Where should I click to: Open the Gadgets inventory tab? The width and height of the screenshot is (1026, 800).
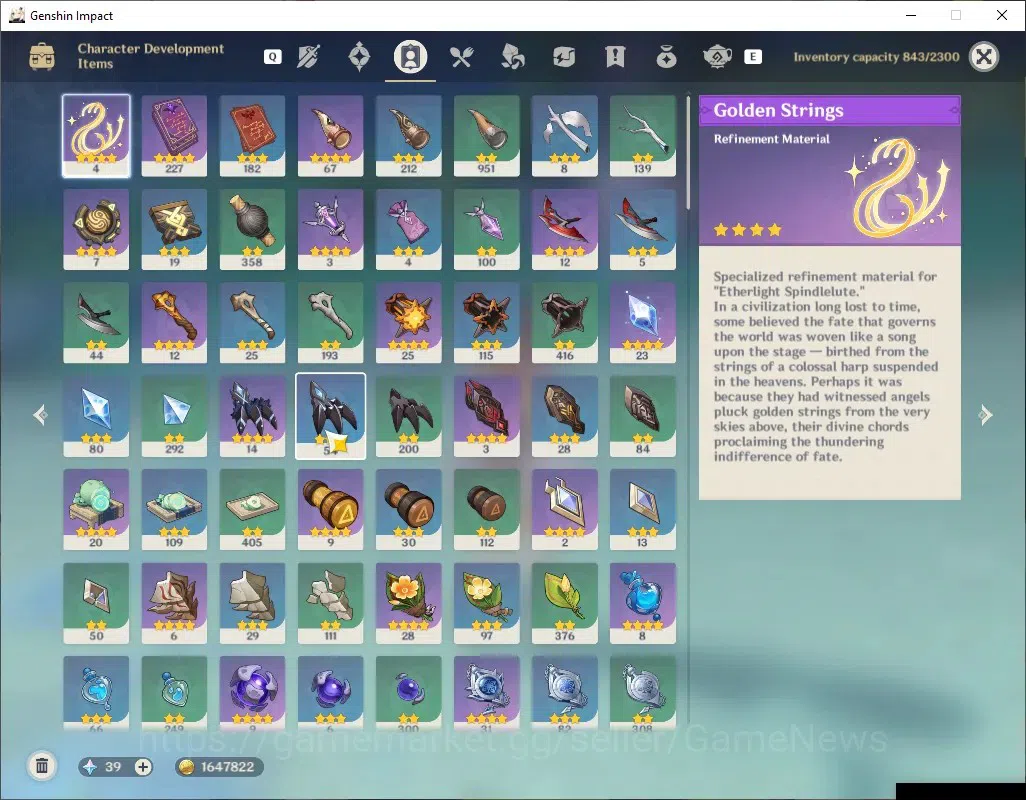click(563, 57)
